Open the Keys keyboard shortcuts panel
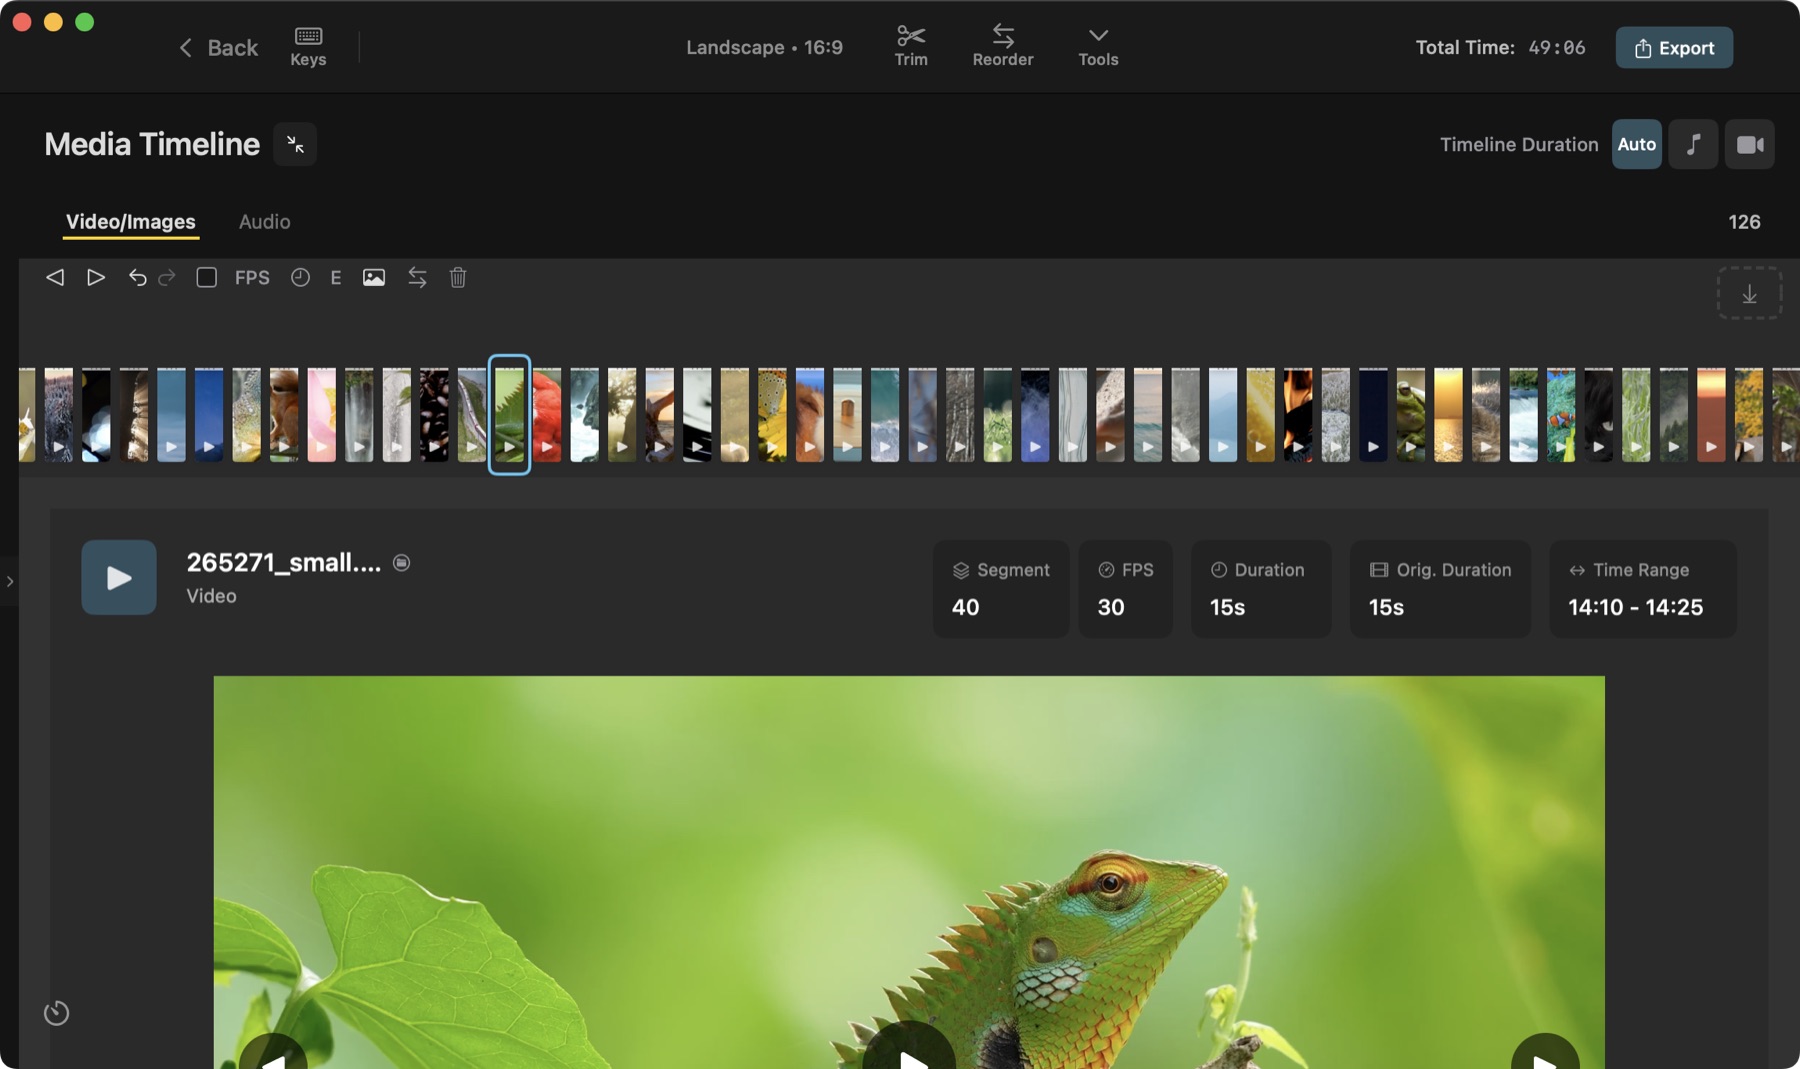This screenshot has height=1069, width=1800. pyautogui.click(x=308, y=47)
